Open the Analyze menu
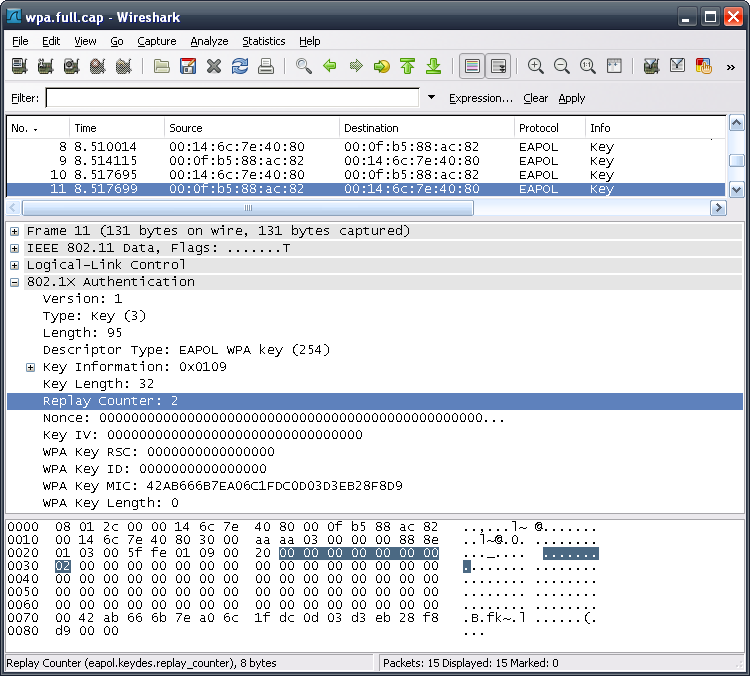This screenshot has width=750, height=676. (209, 41)
